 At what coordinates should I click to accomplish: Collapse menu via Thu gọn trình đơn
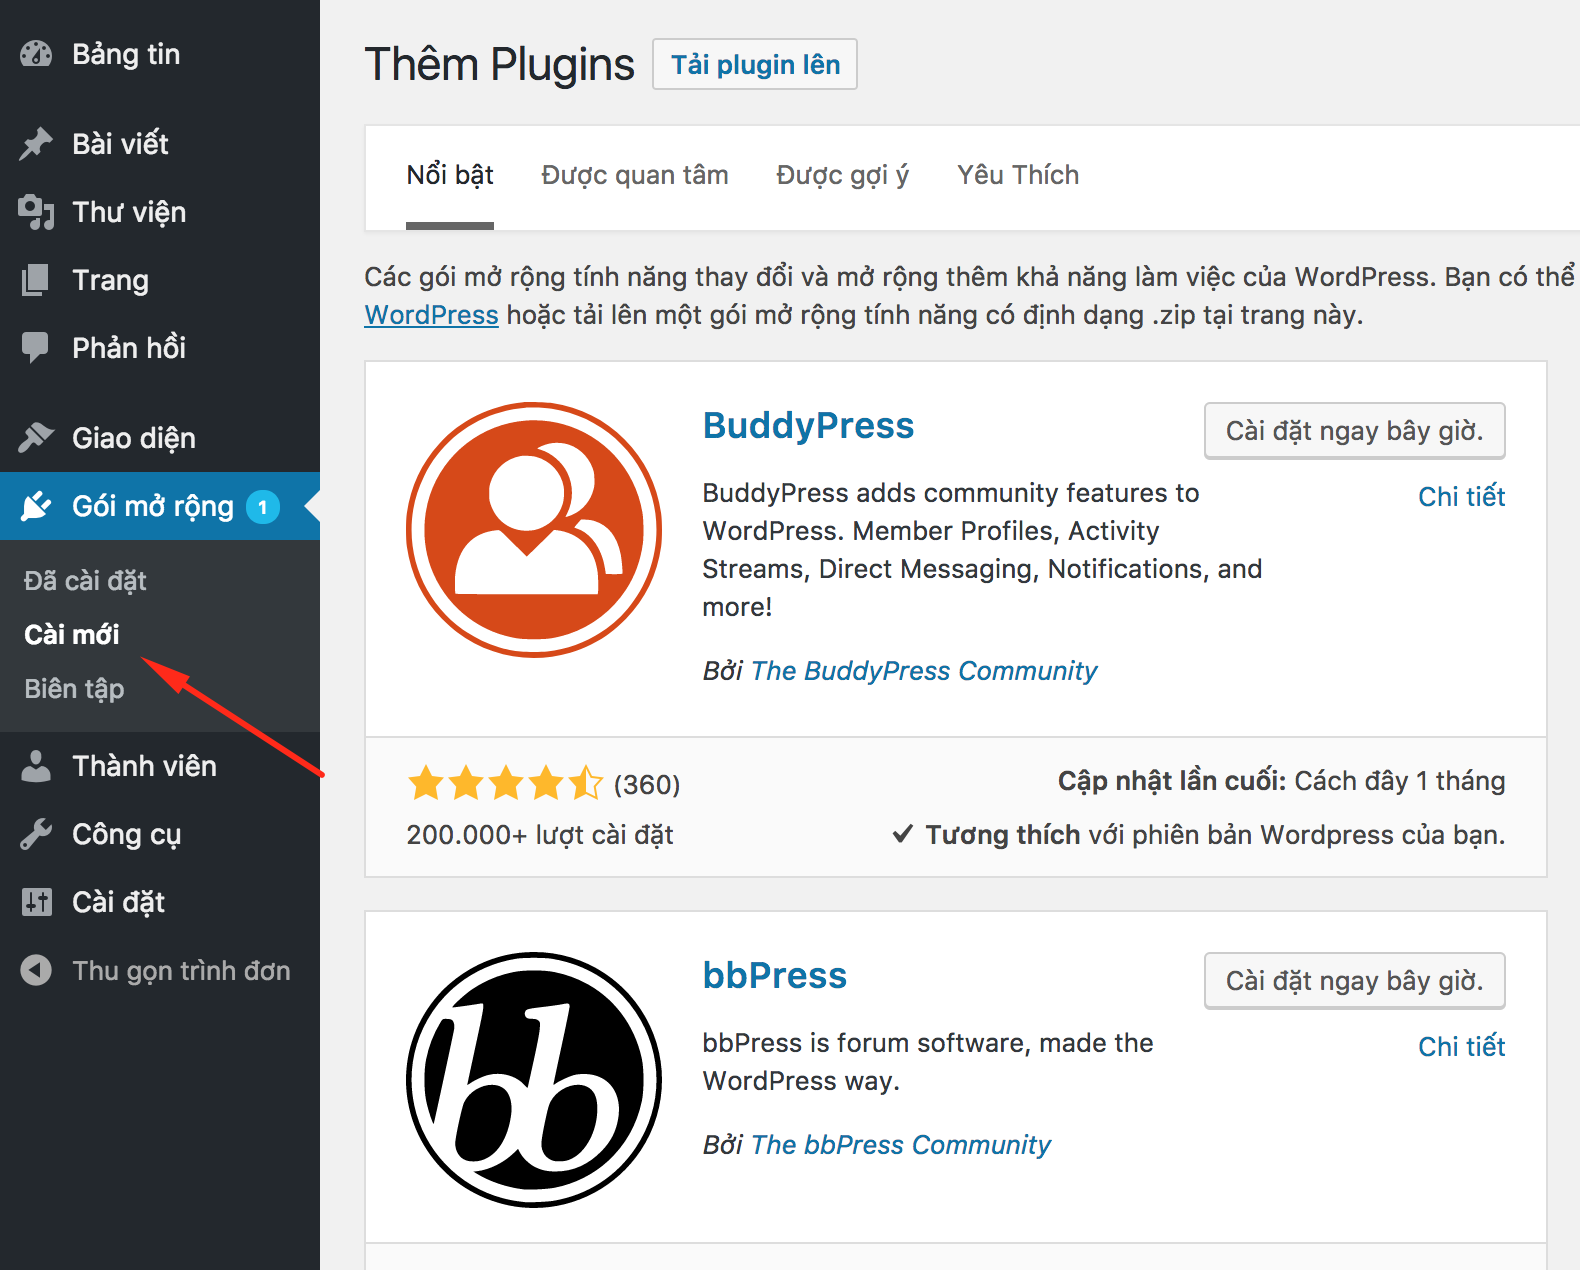click(160, 970)
